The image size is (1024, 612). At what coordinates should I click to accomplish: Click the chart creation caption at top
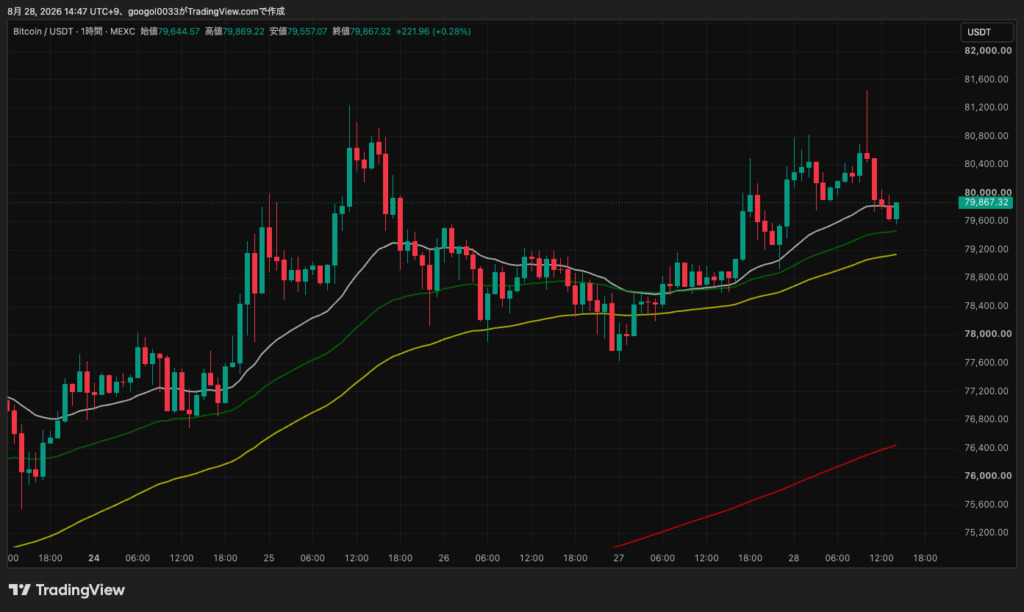click(x=146, y=11)
